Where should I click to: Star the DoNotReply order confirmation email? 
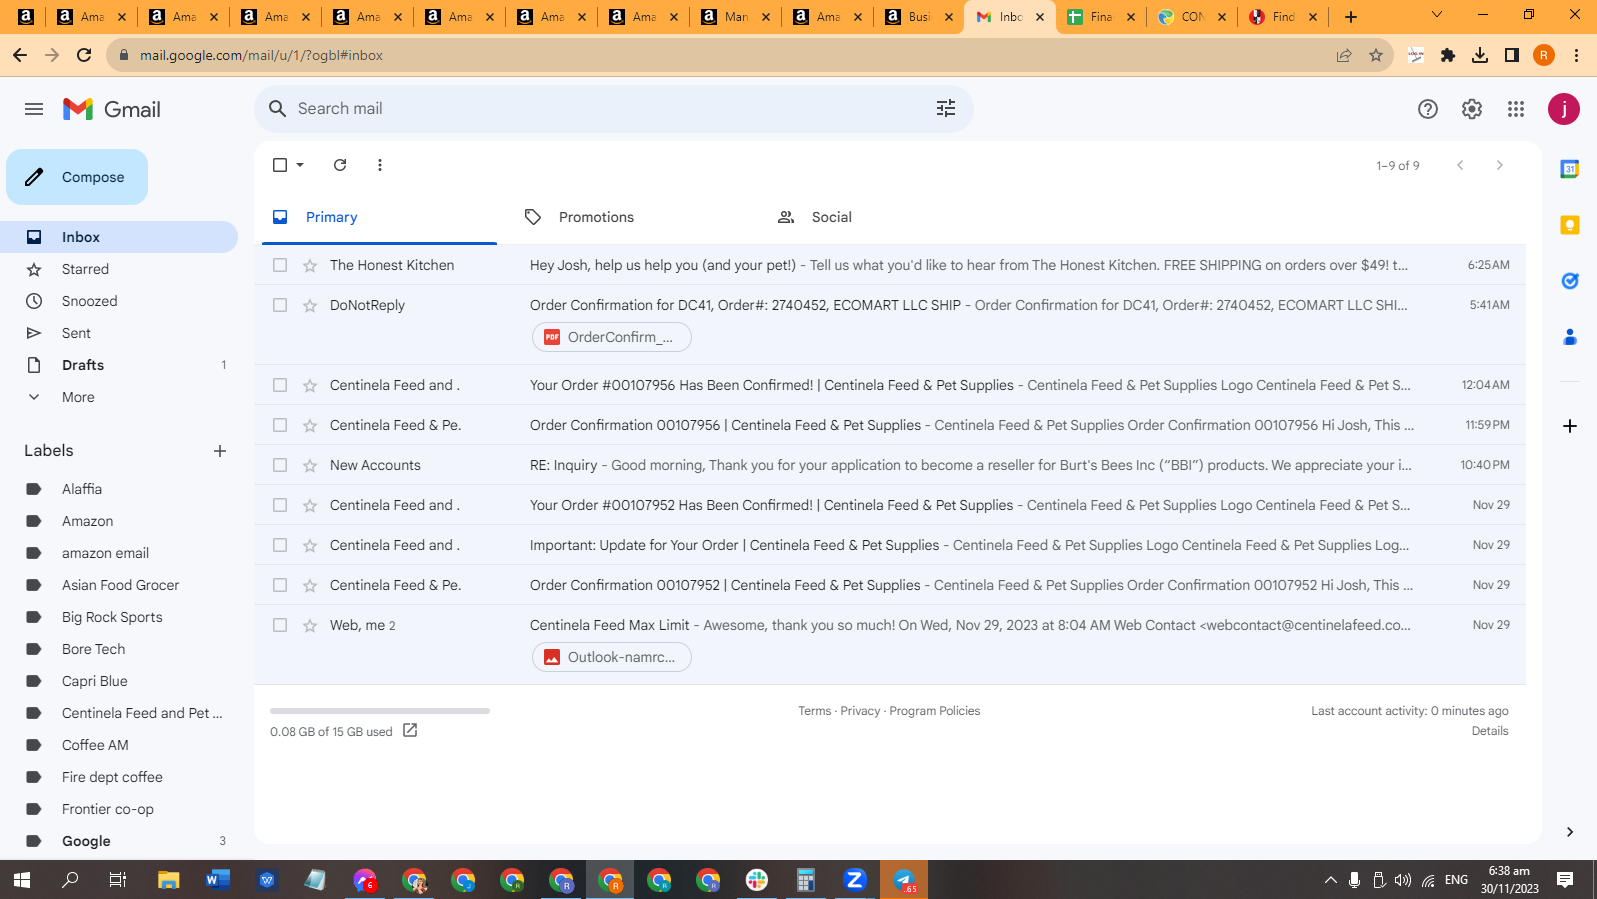point(310,305)
